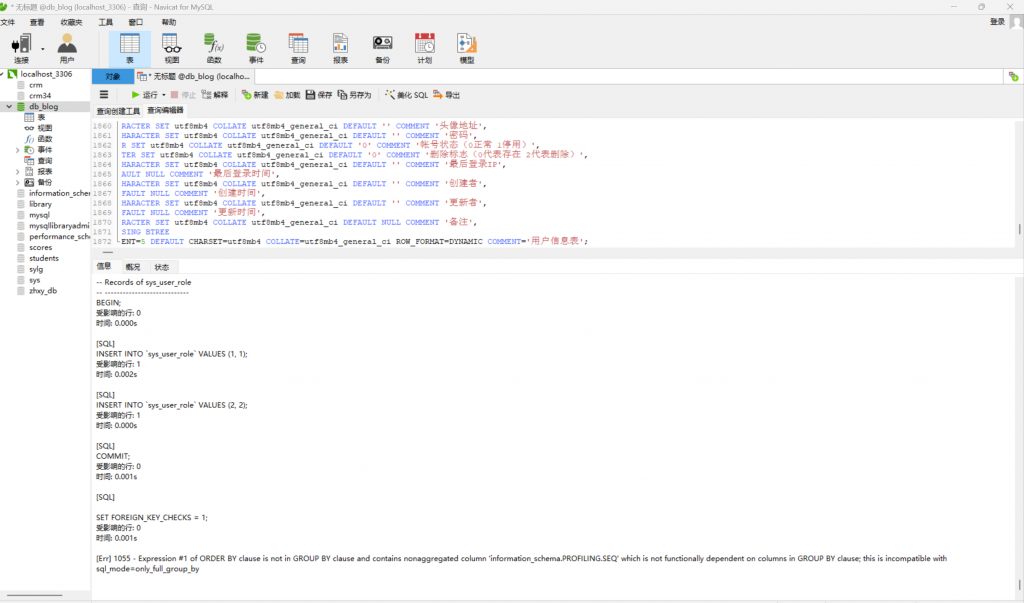Expand the 事件 node under db_blog

[x=18, y=150]
